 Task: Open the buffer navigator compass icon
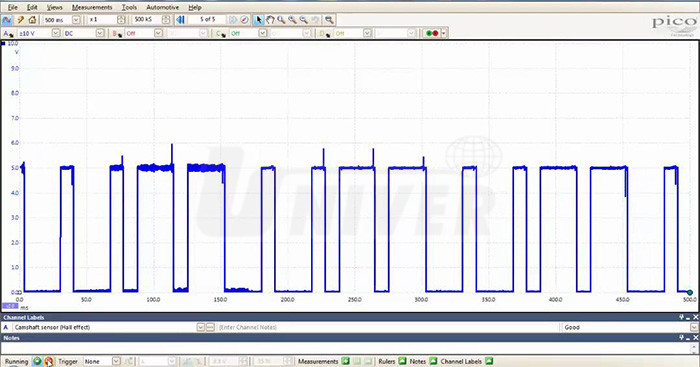(244, 20)
